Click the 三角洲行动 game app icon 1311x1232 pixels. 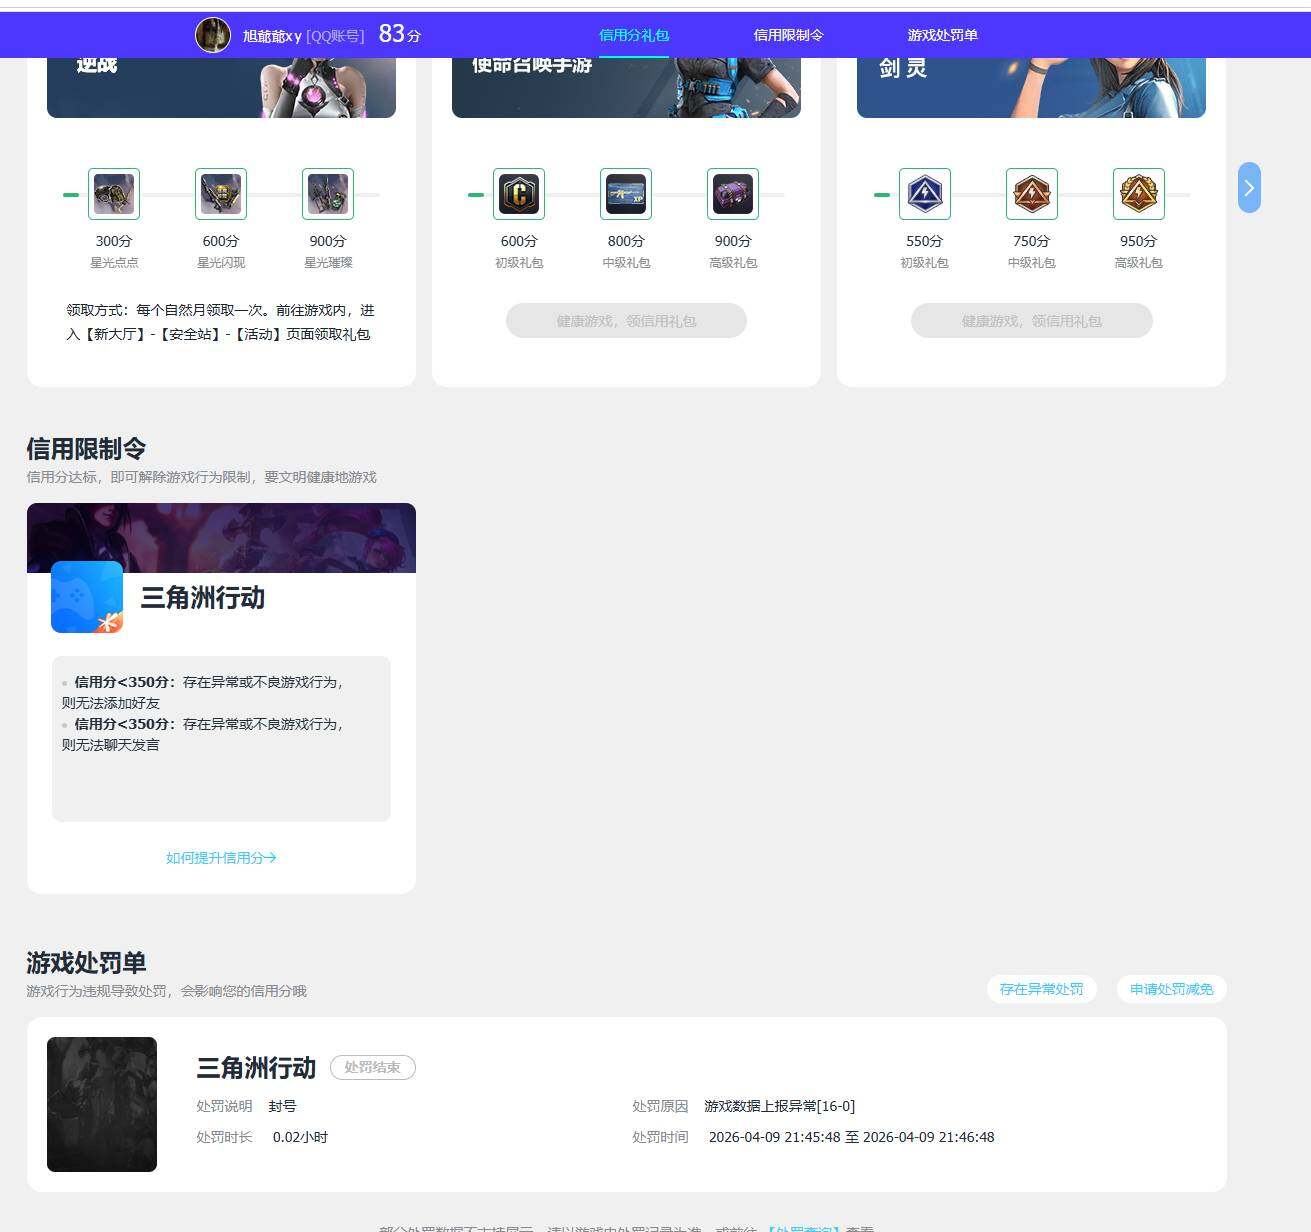pos(87,597)
